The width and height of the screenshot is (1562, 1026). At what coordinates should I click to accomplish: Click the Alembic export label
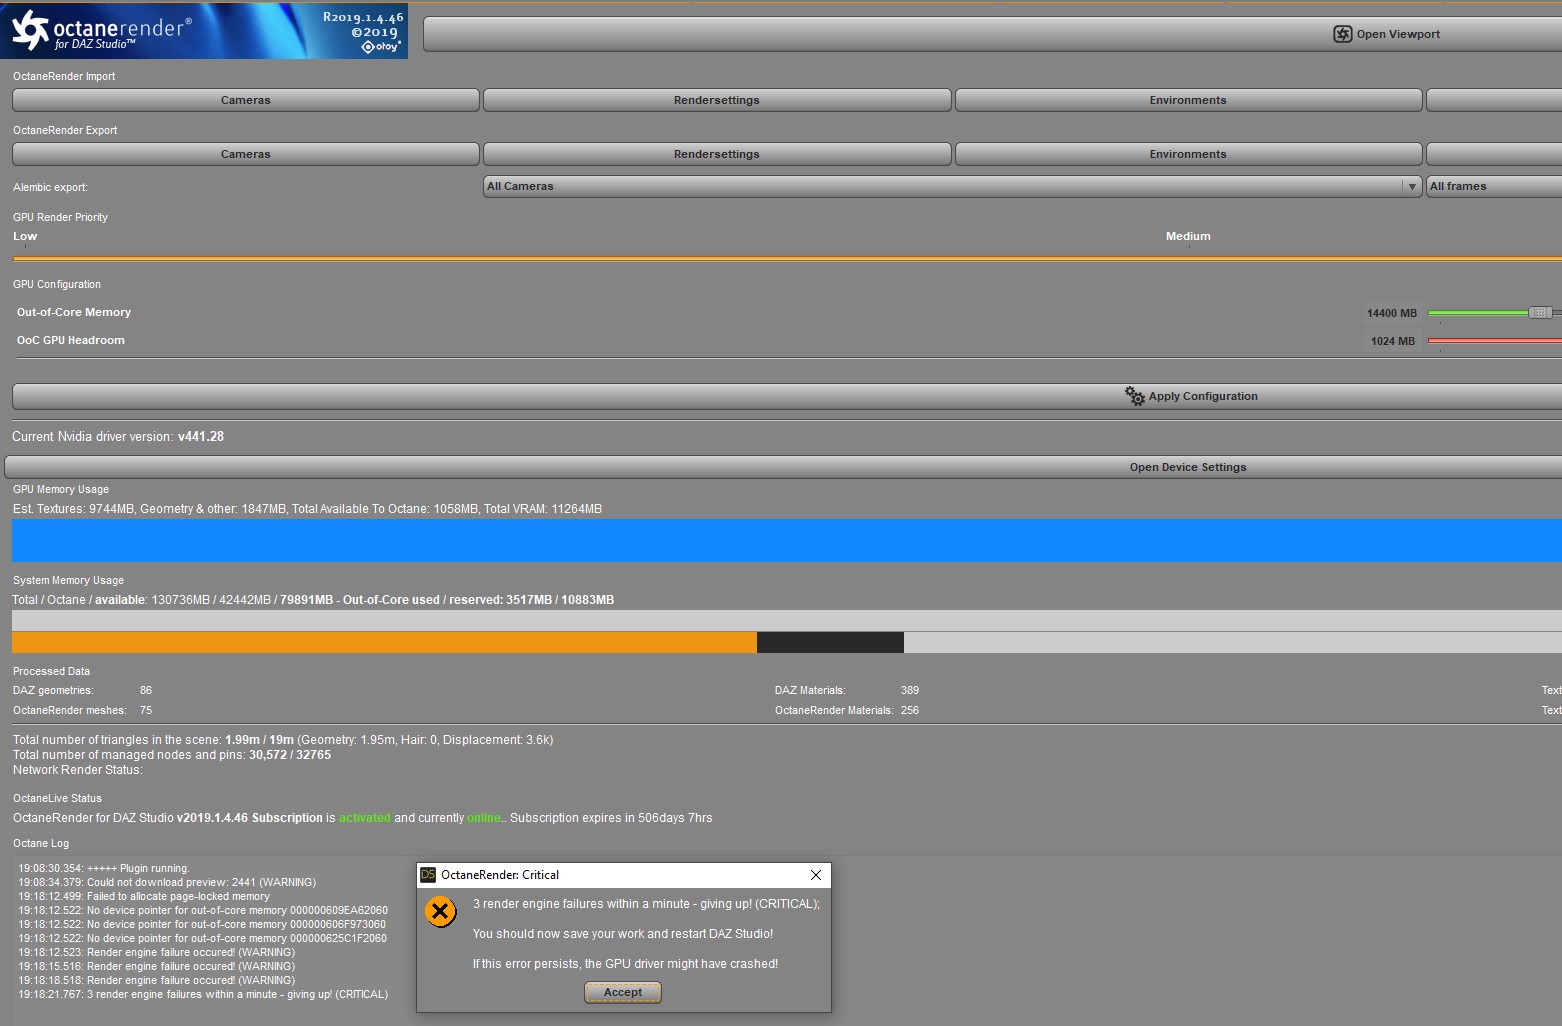coord(50,187)
